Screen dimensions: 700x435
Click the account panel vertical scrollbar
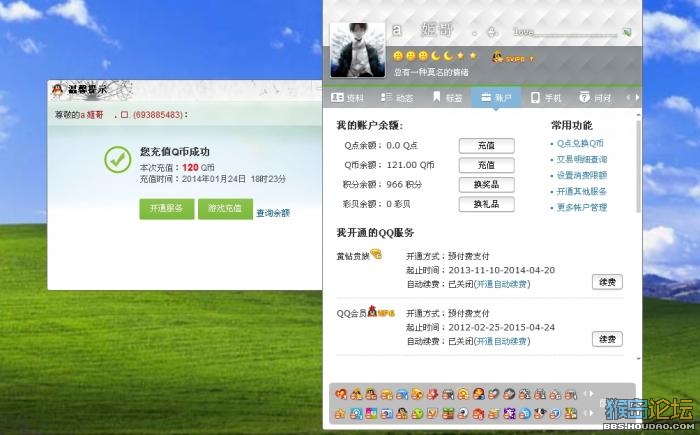click(638, 165)
